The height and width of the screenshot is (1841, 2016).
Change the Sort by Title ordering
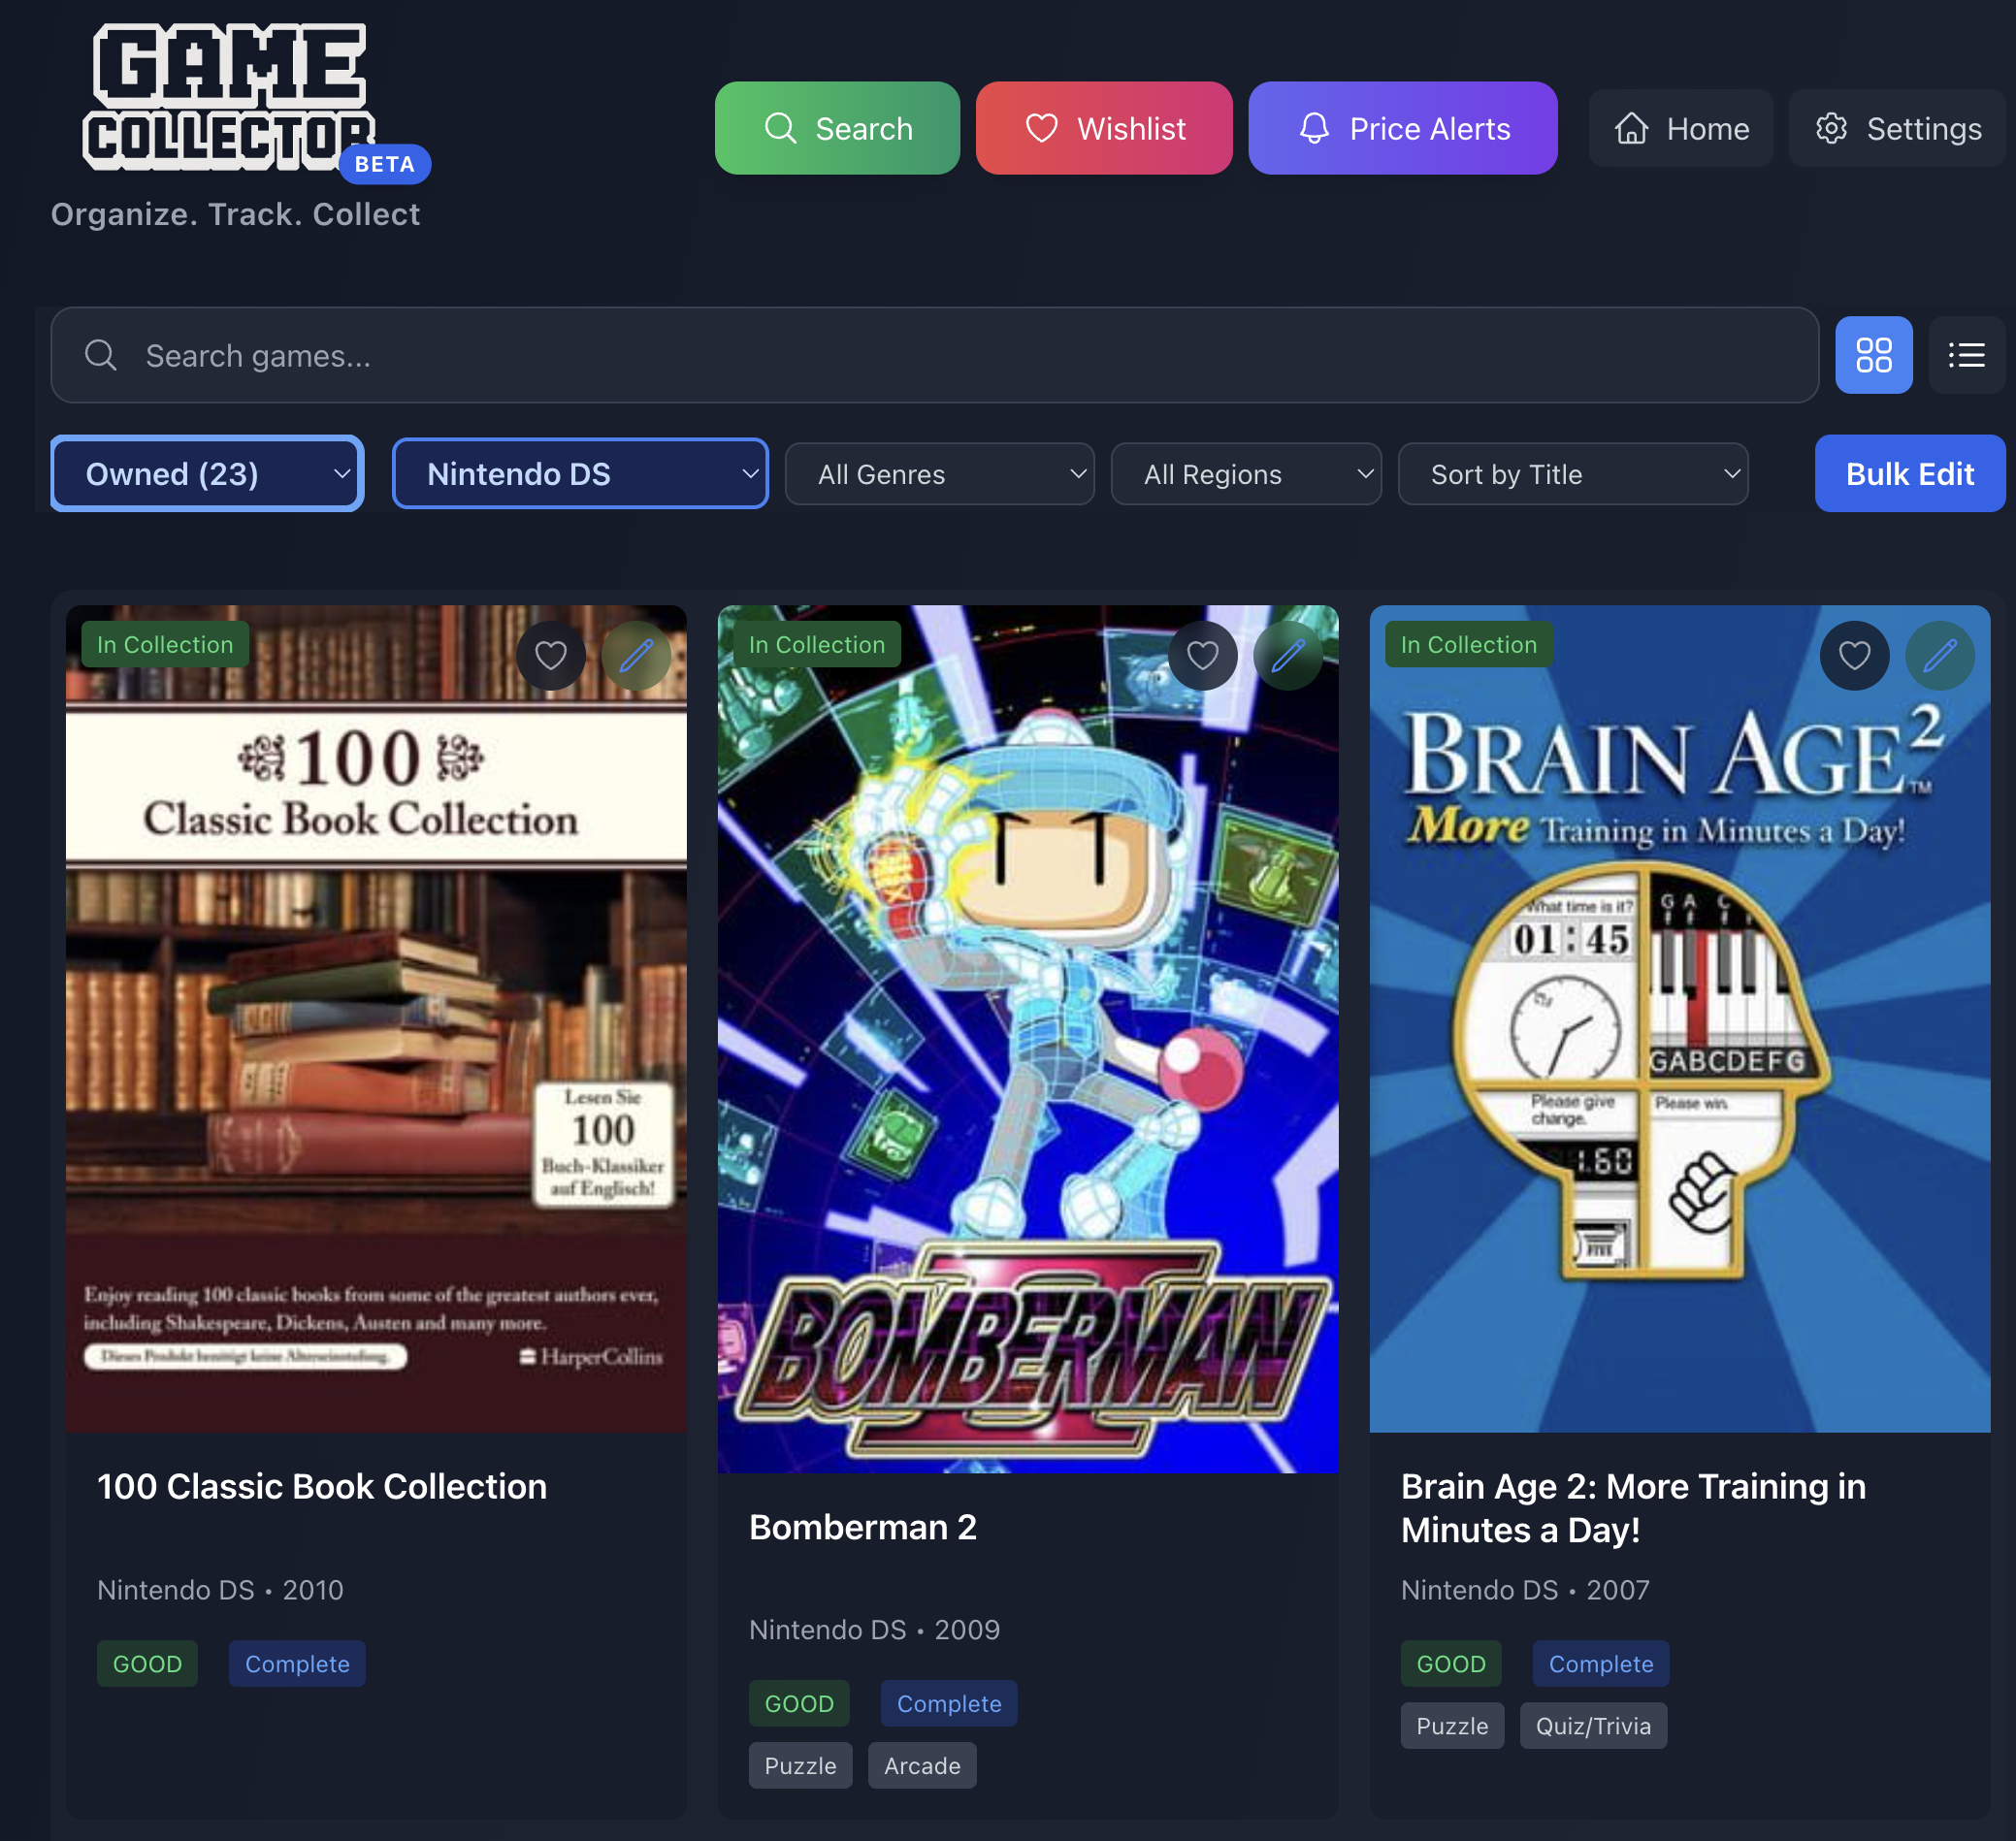pyautogui.click(x=1573, y=473)
